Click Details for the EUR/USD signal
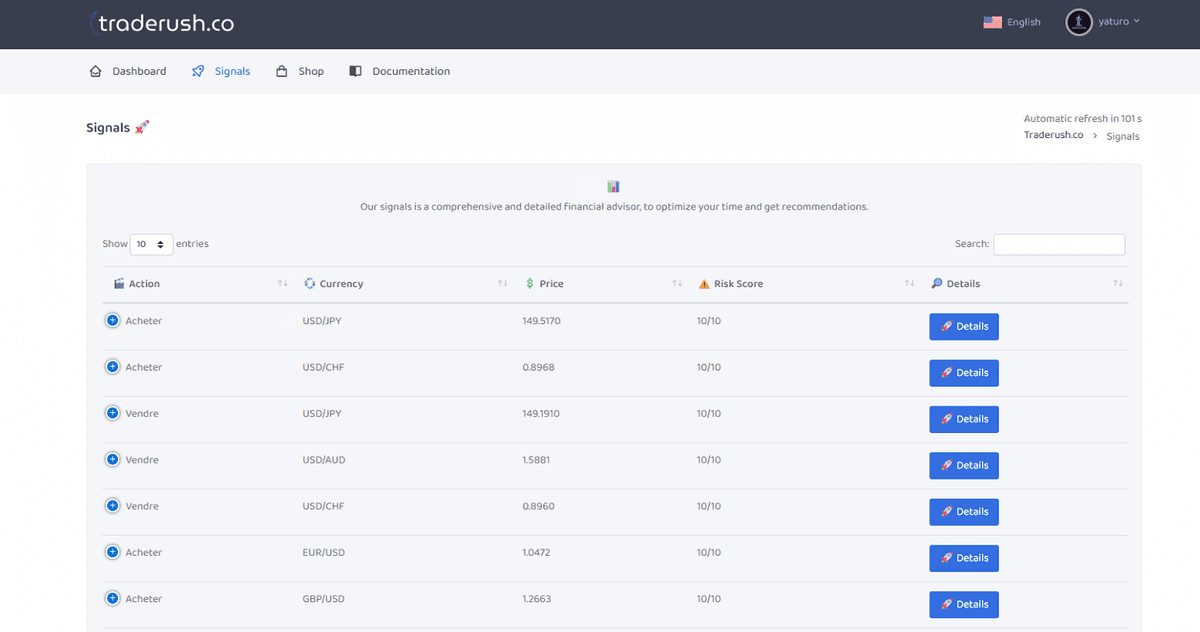1200x632 pixels. pyautogui.click(x=963, y=557)
